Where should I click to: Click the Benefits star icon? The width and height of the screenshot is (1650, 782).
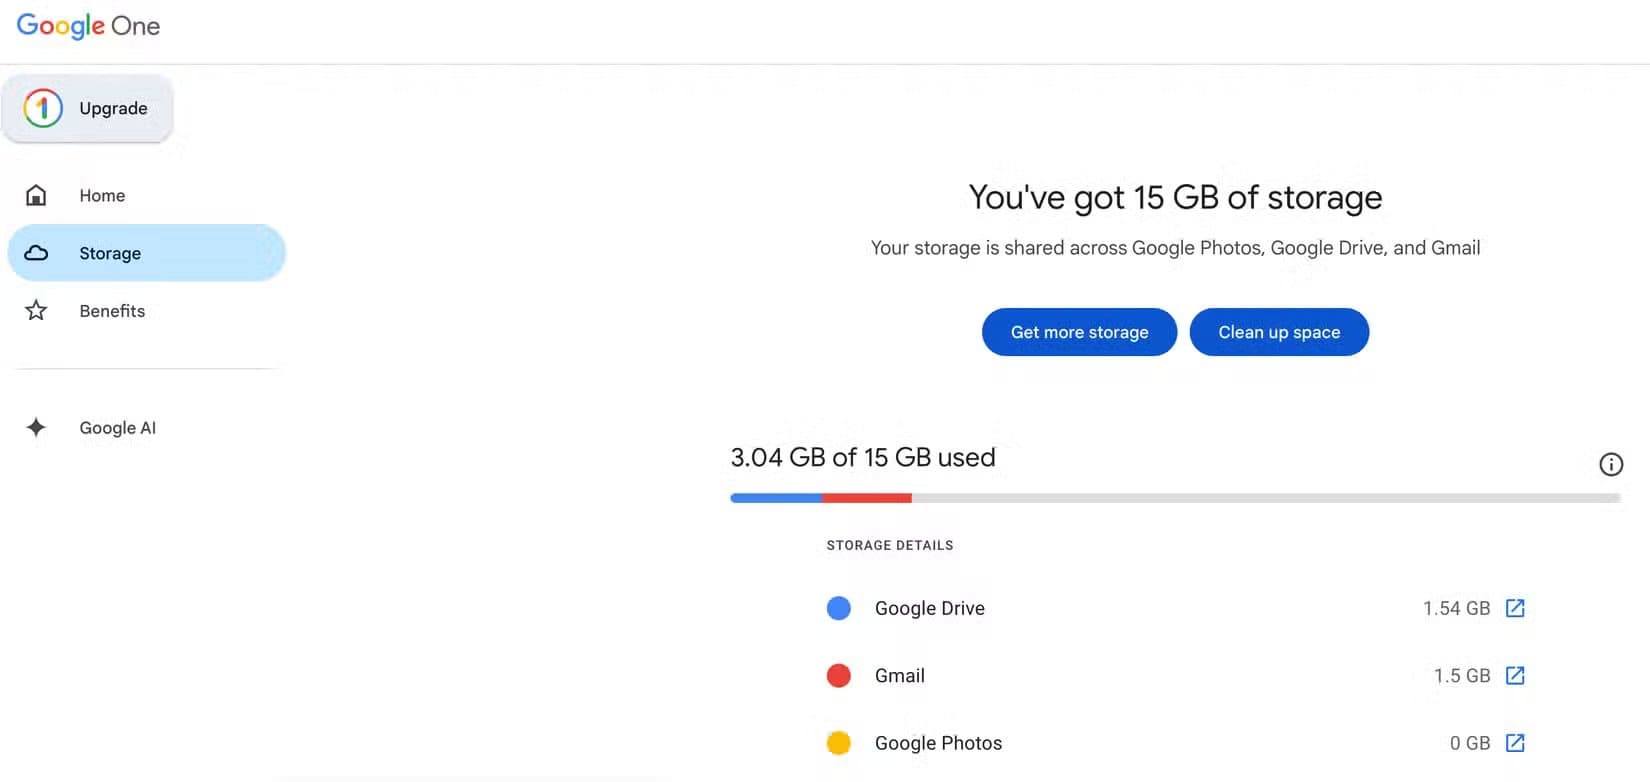[x=36, y=311]
